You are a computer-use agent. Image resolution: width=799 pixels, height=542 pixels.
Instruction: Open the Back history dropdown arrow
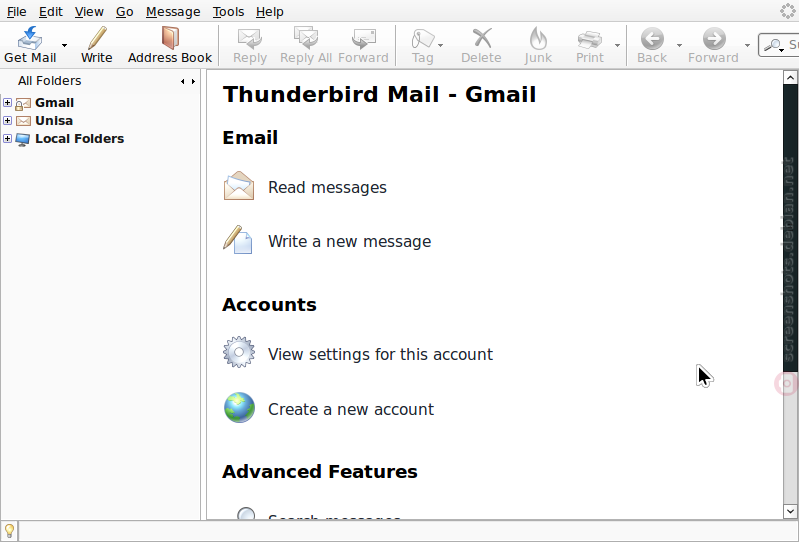(x=679, y=45)
